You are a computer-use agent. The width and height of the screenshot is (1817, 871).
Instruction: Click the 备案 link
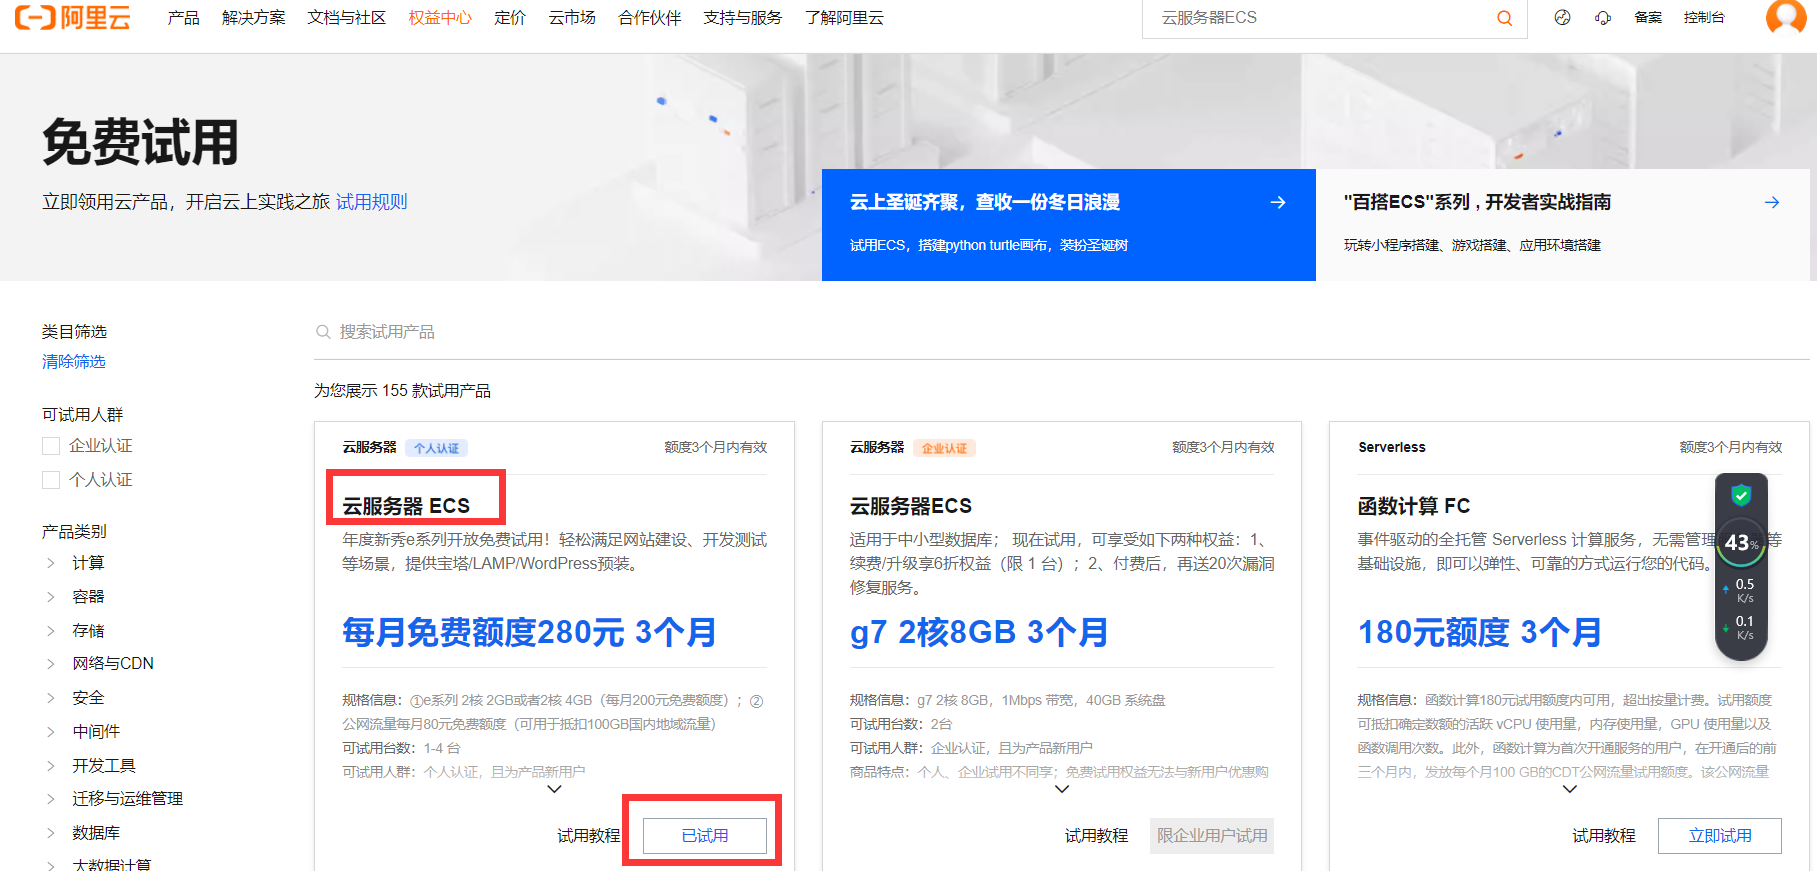(x=1648, y=18)
